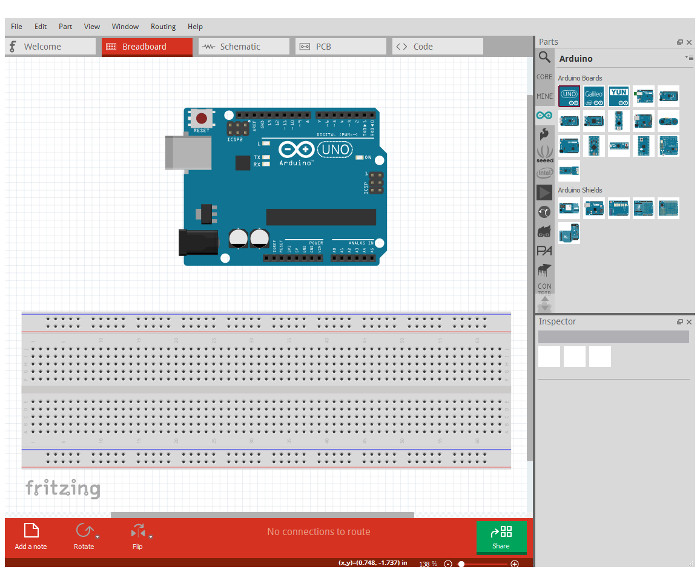The image size is (700, 572).
Task: Open the Window menu
Action: pyautogui.click(x=125, y=26)
